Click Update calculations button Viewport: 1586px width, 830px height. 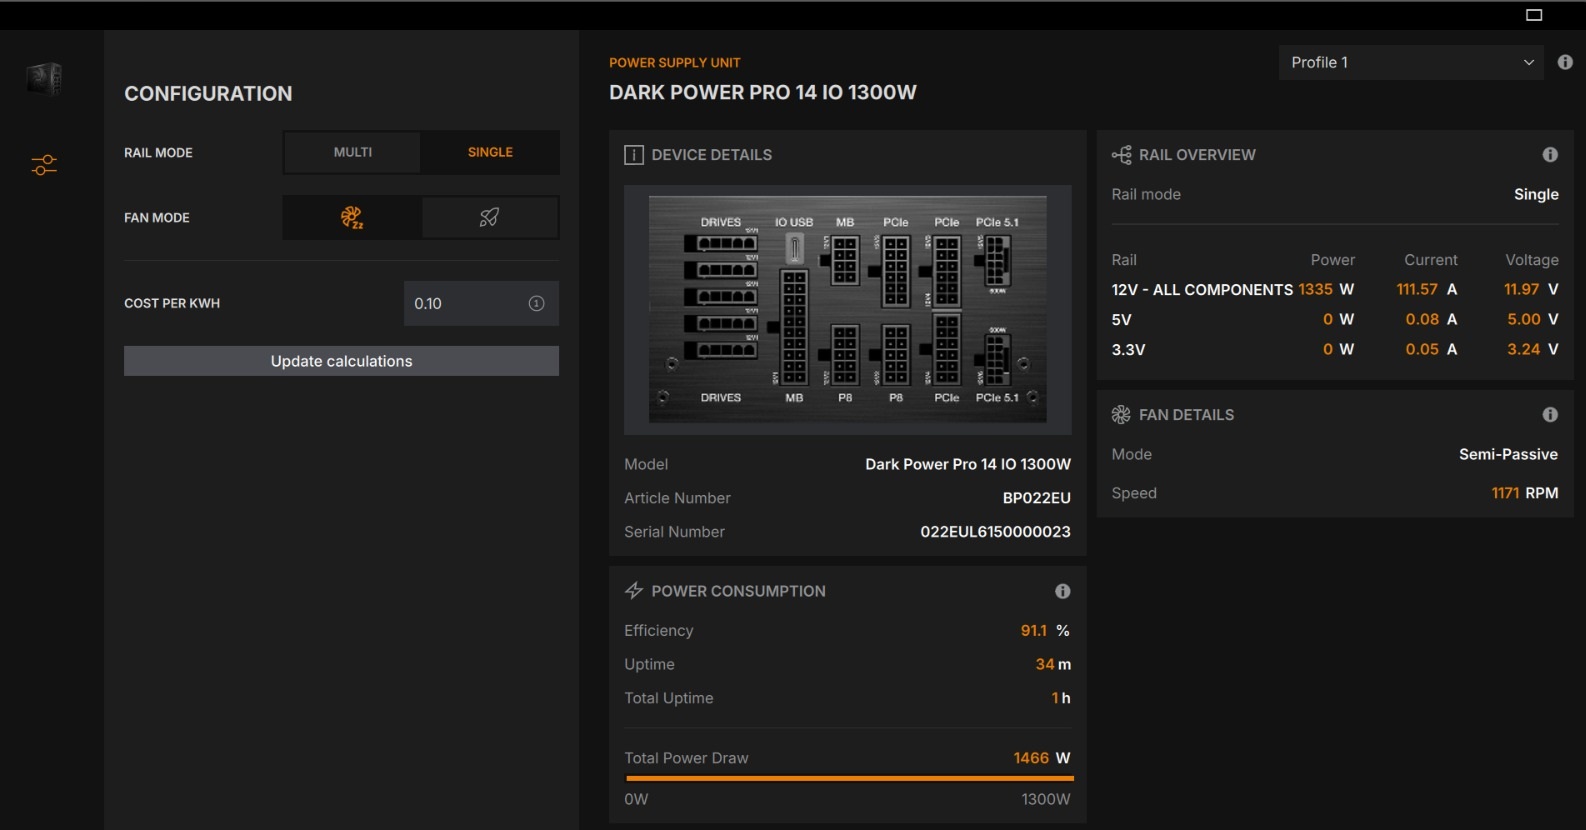click(x=341, y=361)
